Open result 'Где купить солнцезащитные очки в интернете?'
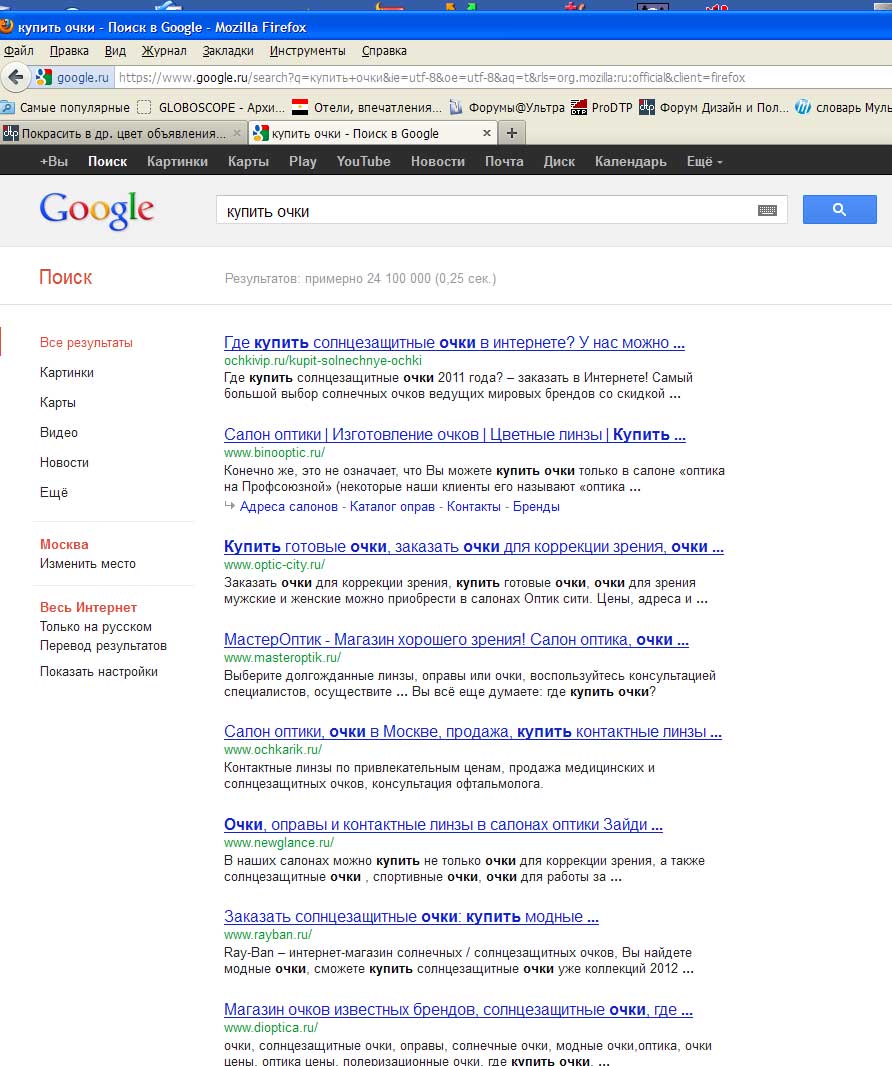Image resolution: width=892 pixels, height=1066 pixels. (454, 343)
